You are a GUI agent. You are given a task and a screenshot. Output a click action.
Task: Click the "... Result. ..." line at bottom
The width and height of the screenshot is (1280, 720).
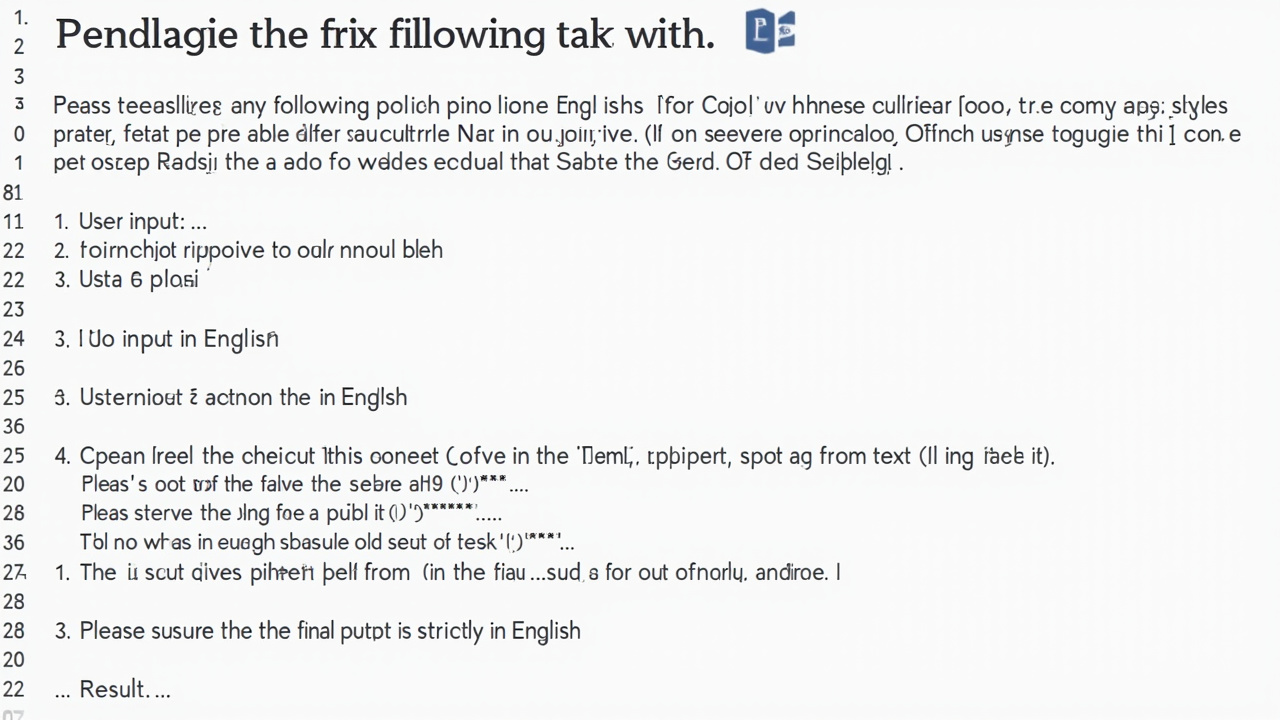pos(113,690)
